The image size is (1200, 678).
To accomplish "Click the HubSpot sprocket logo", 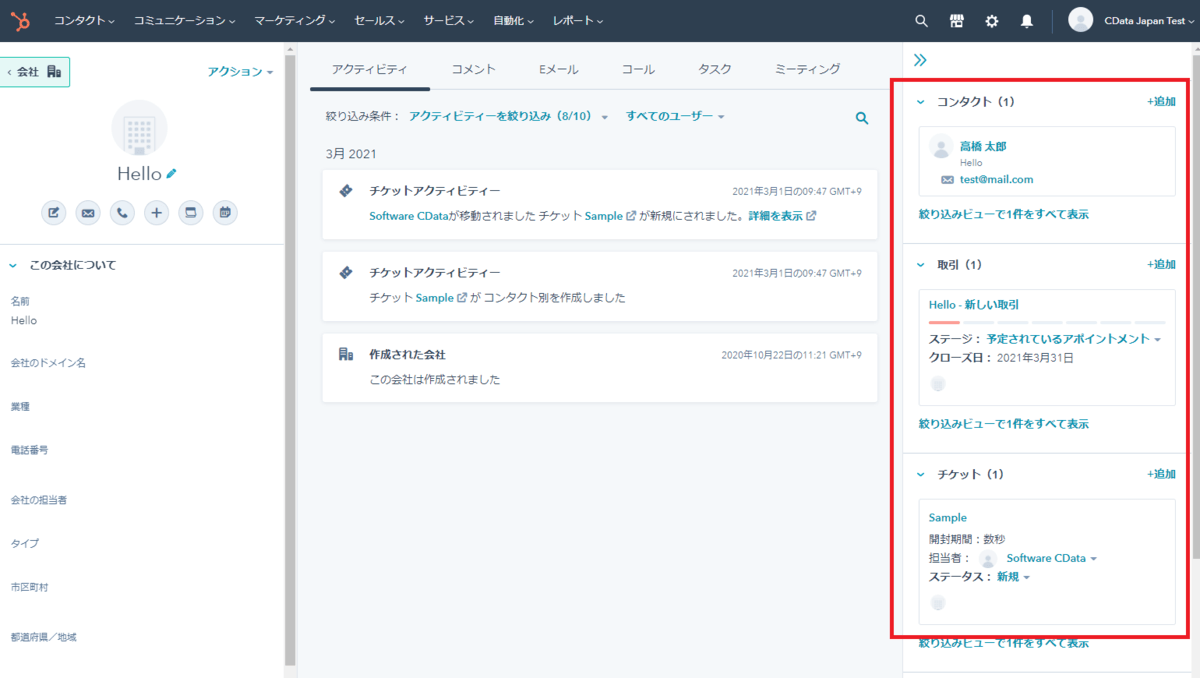I will 20,20.
